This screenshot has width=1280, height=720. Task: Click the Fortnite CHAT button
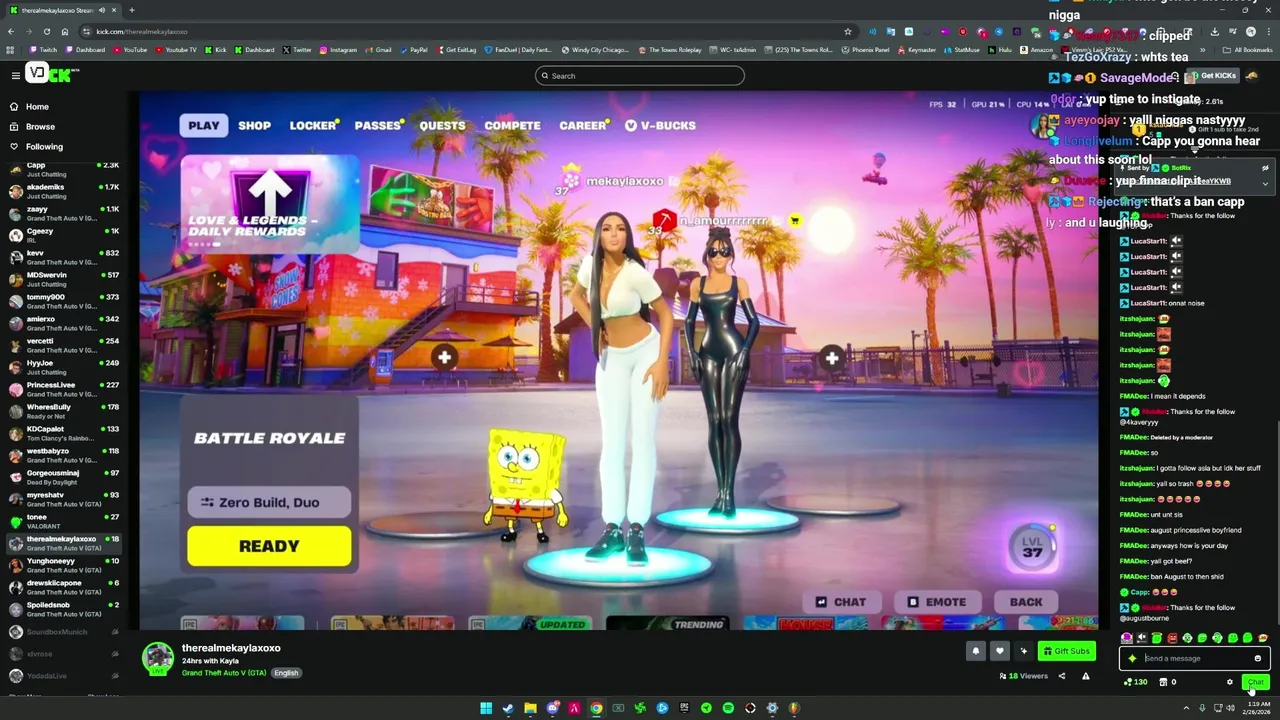(840, 602)
